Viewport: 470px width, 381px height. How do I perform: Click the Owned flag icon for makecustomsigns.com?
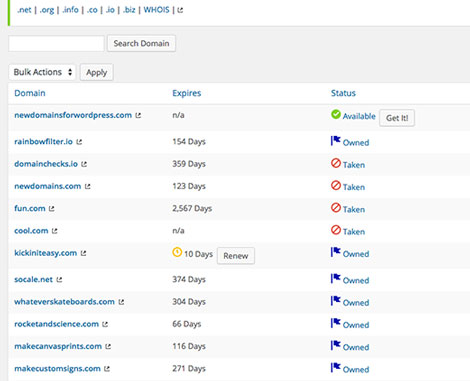pos(335,368)
